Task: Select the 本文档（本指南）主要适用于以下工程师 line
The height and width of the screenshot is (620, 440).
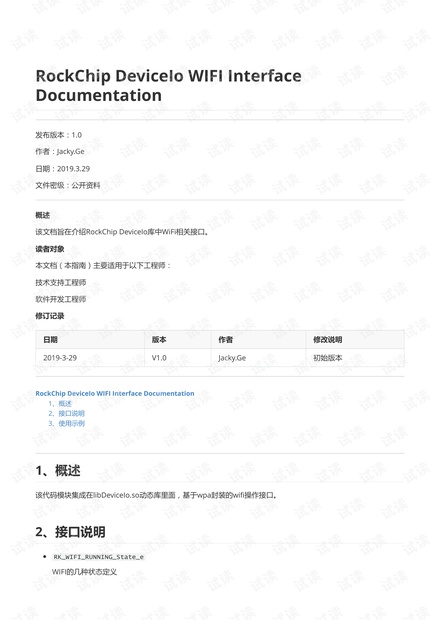Action: (x=103, y=266)
